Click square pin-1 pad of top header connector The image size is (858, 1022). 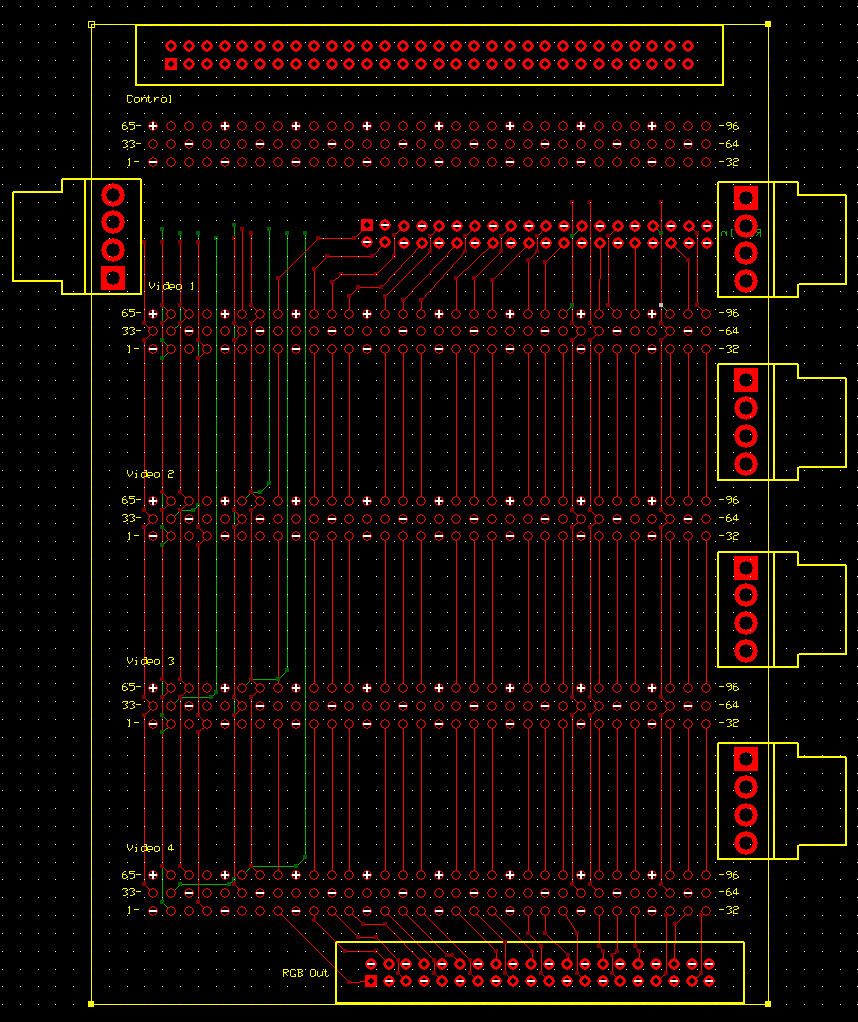(x=171, y=64)
